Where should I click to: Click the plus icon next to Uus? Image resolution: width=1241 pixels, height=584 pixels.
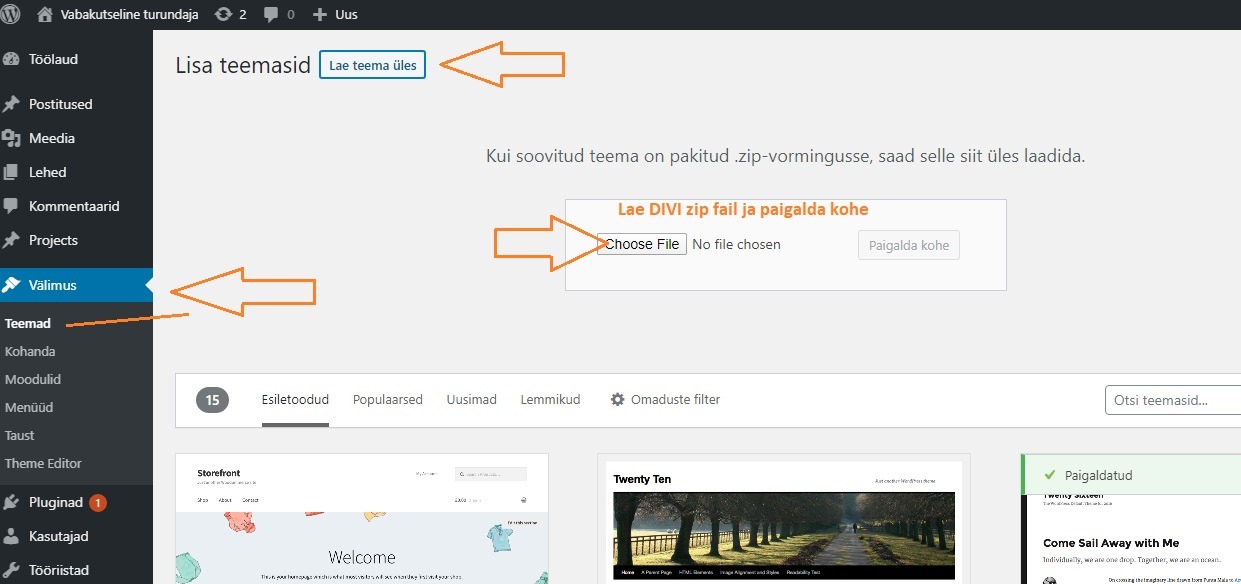tap(319, 14)
